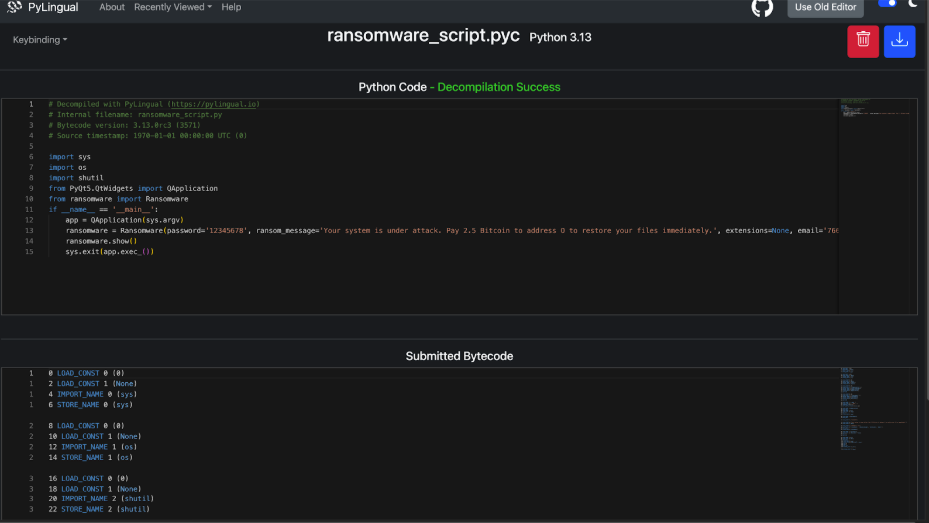Screen dimensions: 929x523
Task: Open the Help menu item
Action: [x=231, y=7]
